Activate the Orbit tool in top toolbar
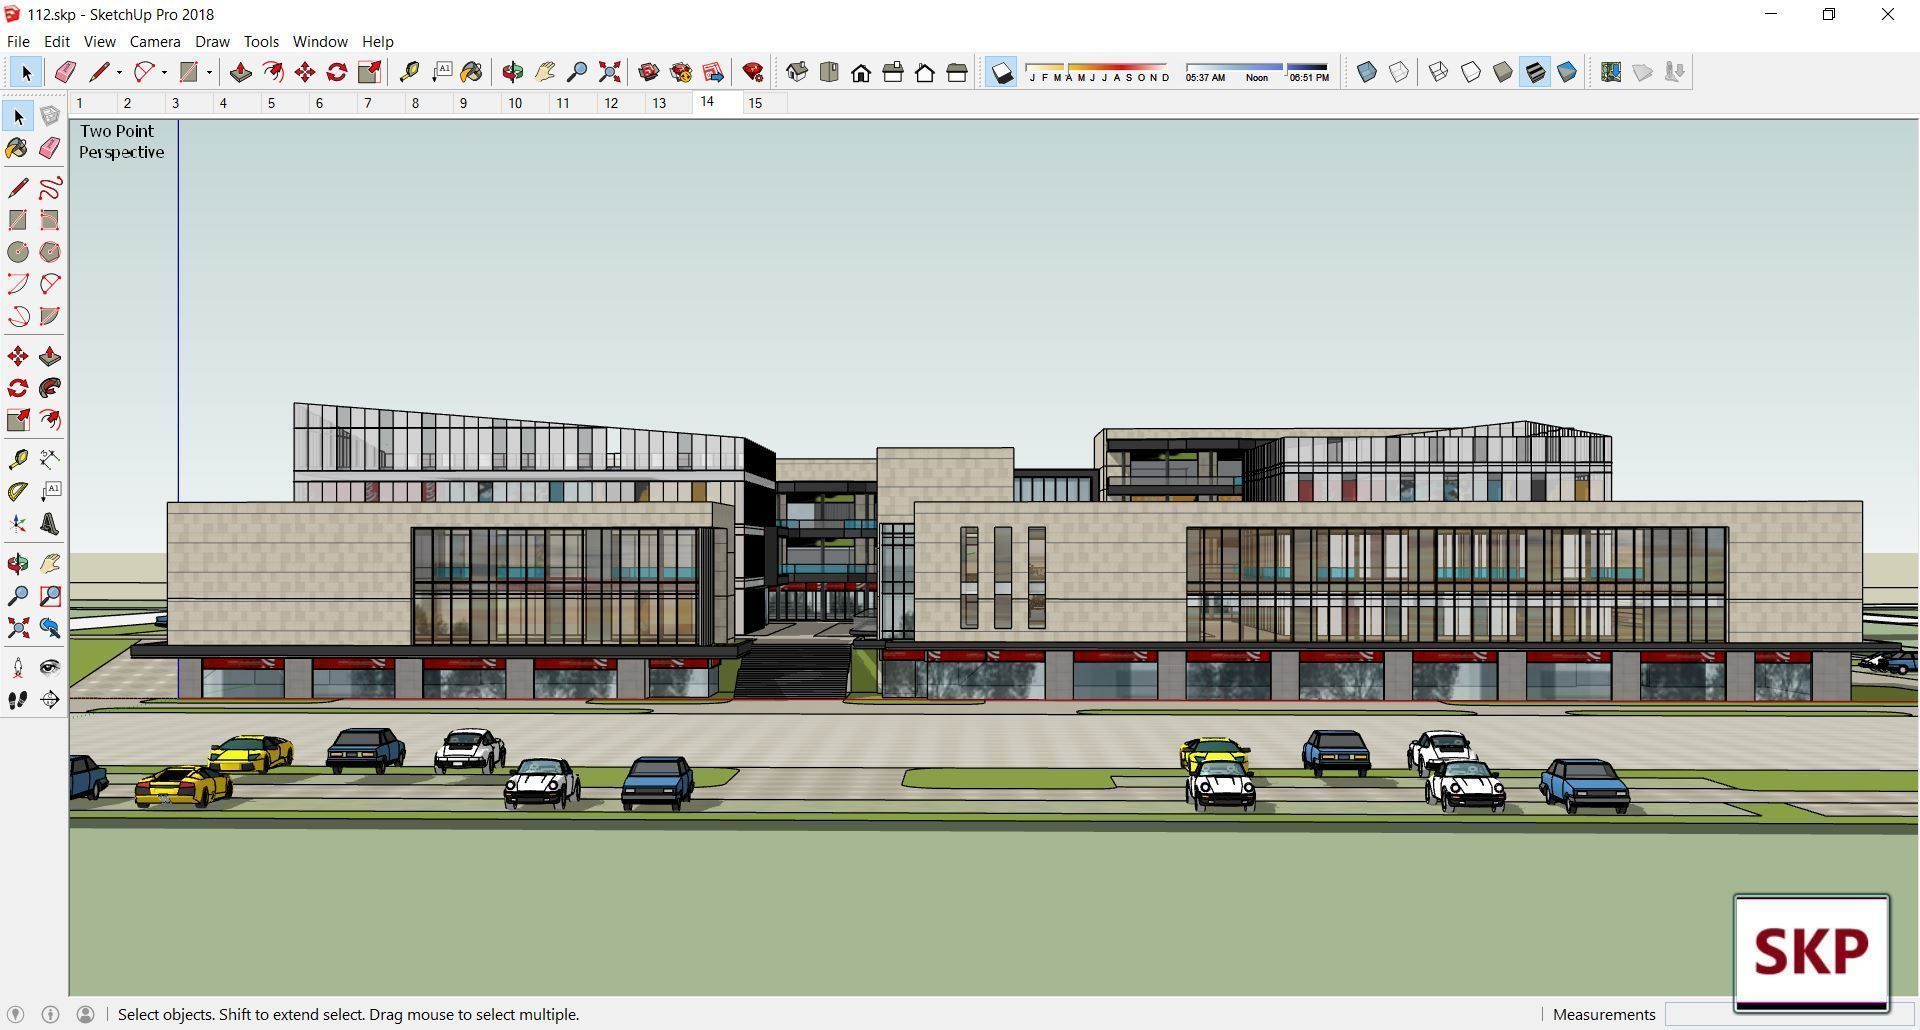 513,72
